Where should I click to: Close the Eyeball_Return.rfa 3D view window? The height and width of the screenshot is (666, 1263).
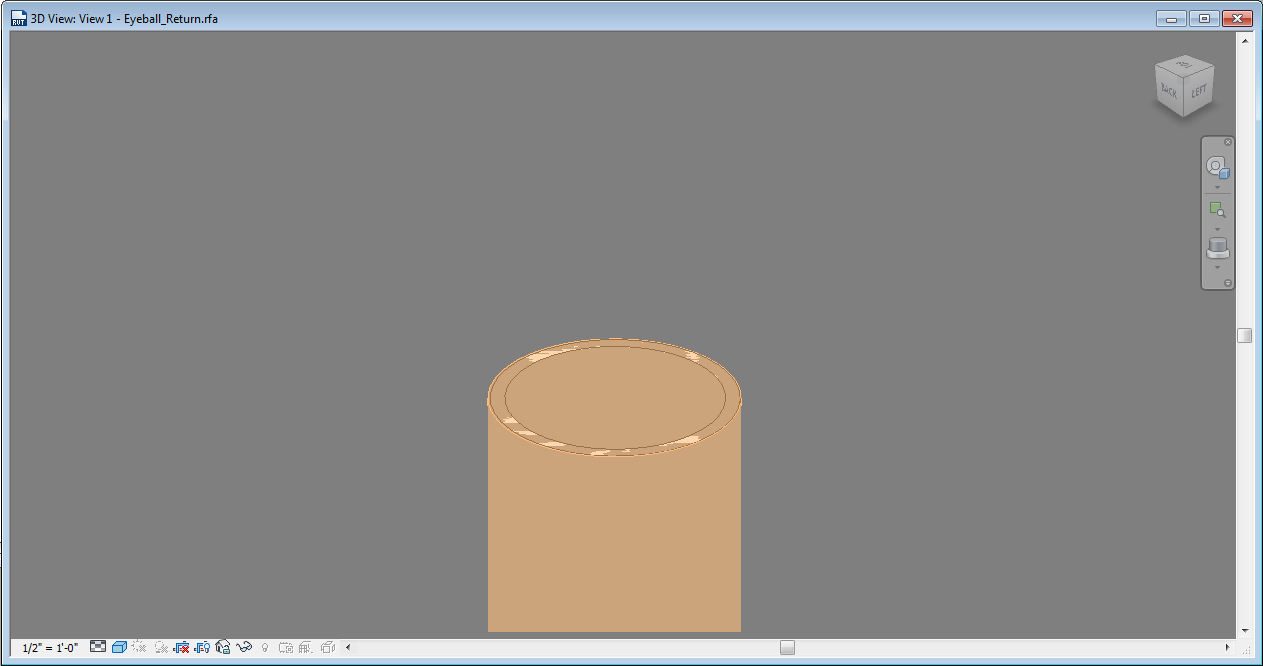click(1237, 18)
